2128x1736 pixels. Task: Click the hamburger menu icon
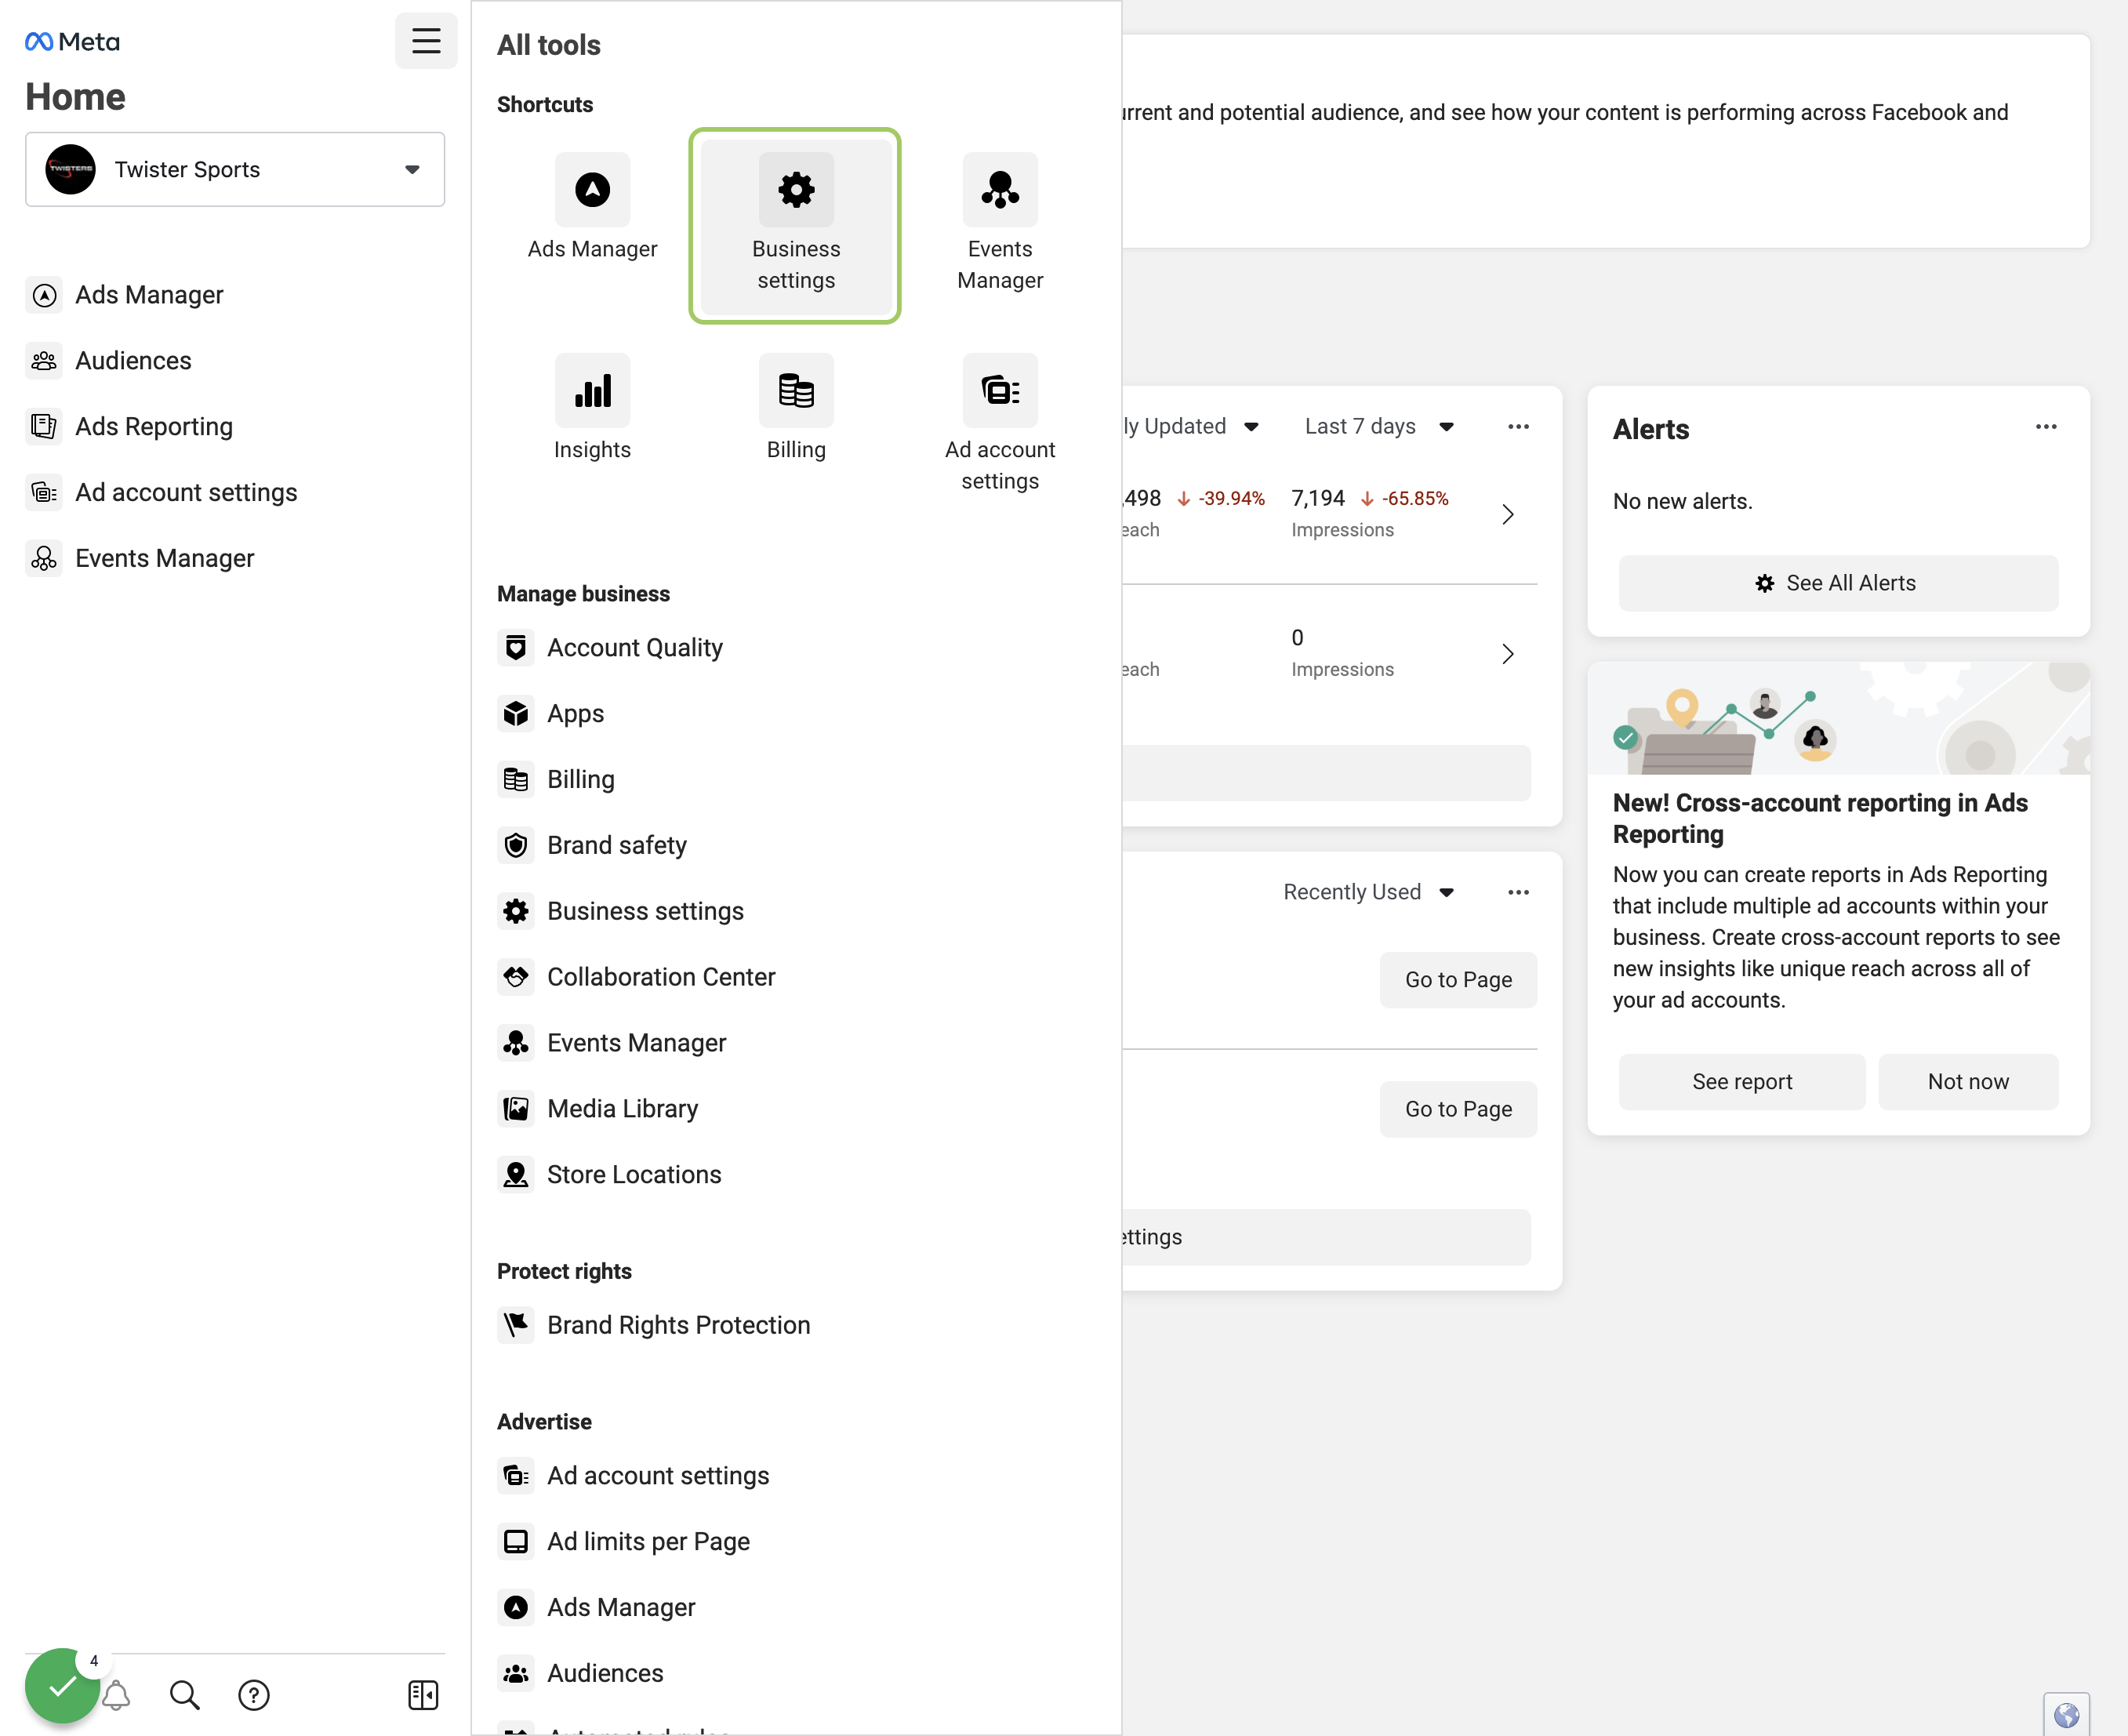pyautogui.click(x=426, y=41)
